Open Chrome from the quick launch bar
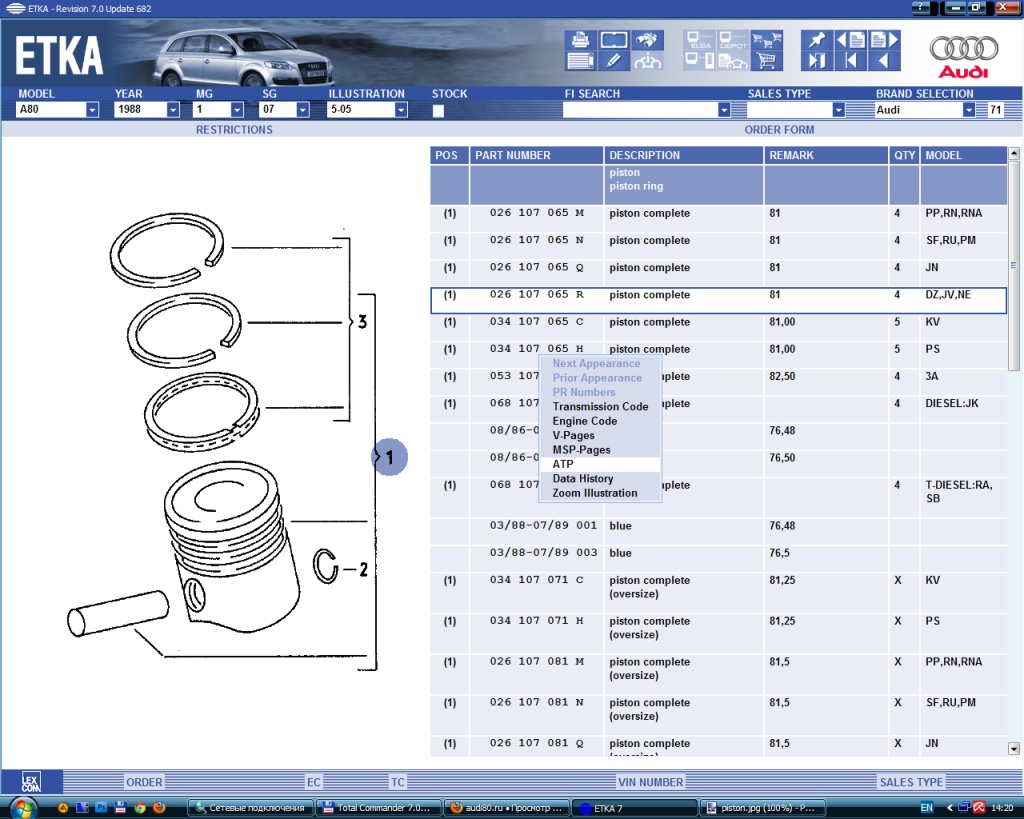 point(140,808)
